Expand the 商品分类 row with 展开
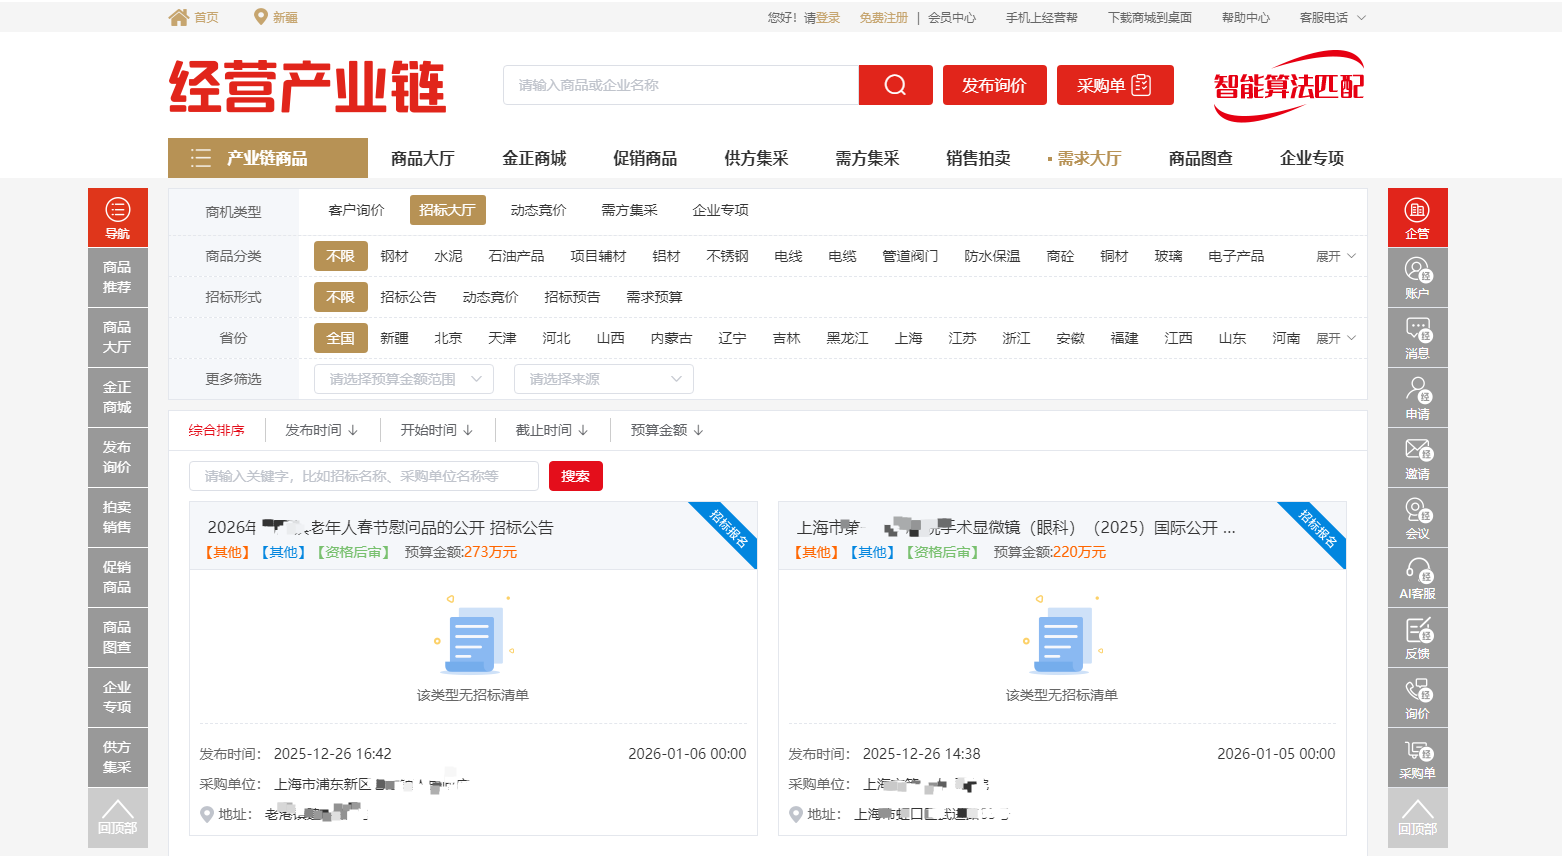Image resolution: width=1562 pixels, height=856 pixels. pyautogui.click(x=1336, y=256)
